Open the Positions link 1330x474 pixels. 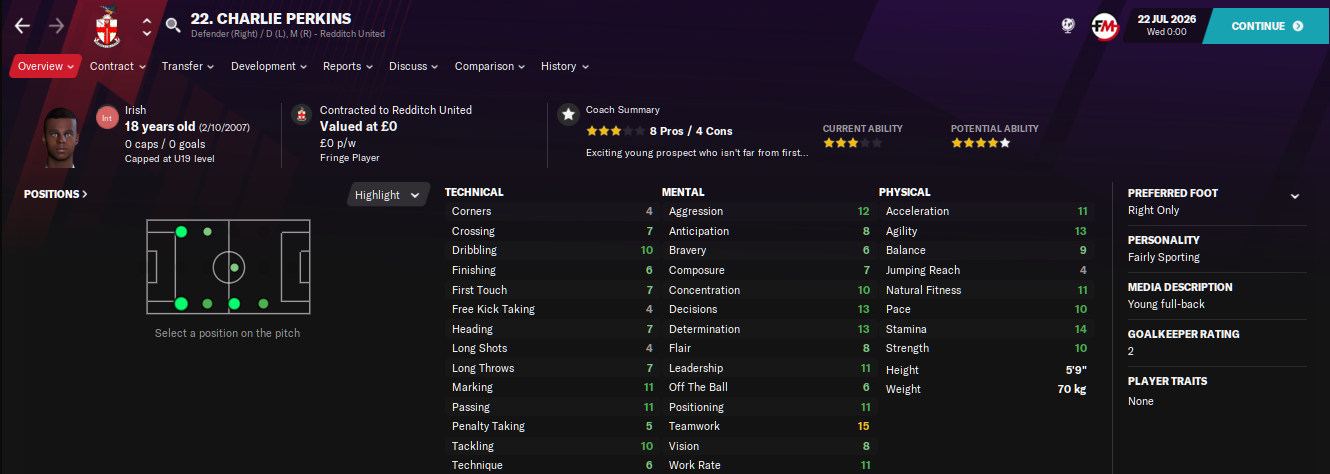click(56, 194)
